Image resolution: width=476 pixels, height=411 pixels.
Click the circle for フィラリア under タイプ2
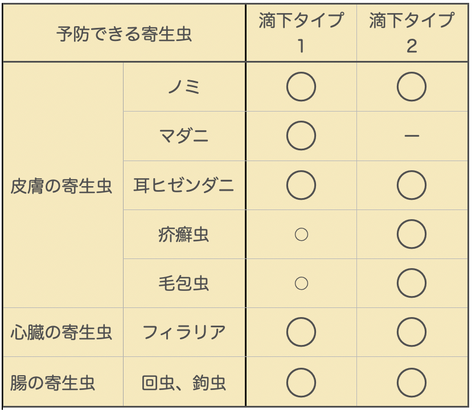pyautogui.click(x=412, y=332)
